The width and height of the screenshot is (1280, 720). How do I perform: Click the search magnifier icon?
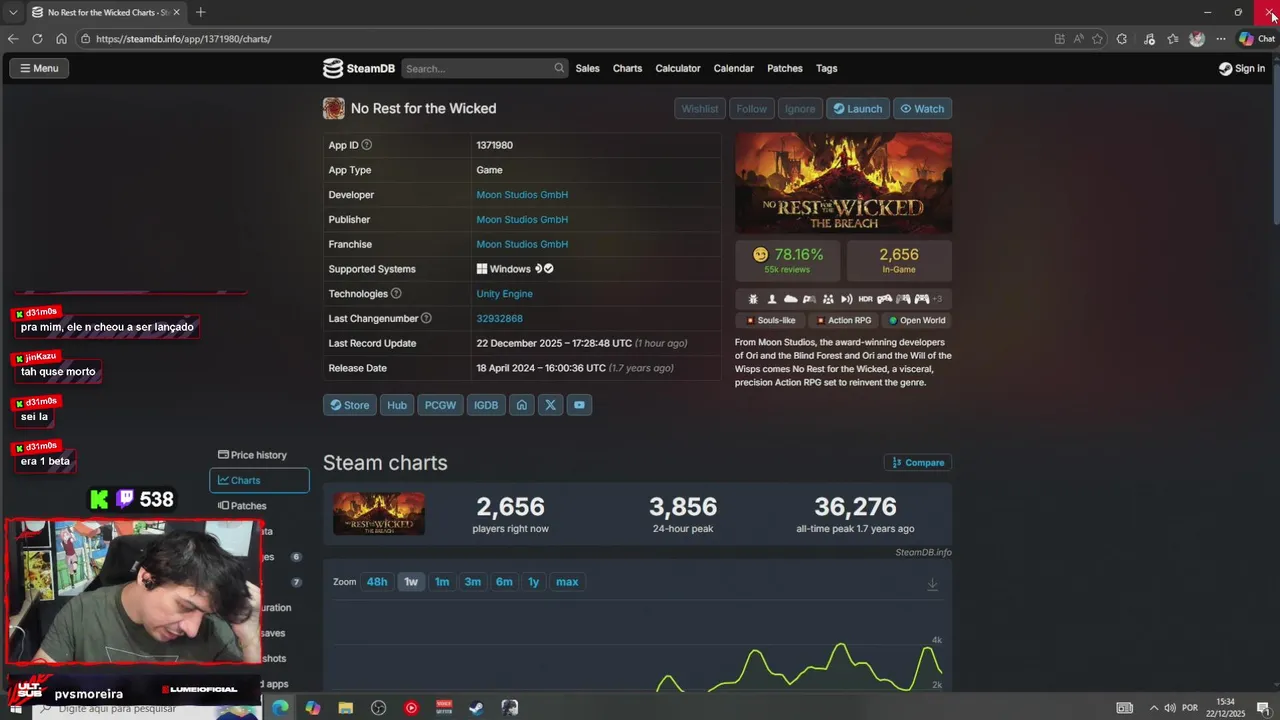tap(559, 68)
